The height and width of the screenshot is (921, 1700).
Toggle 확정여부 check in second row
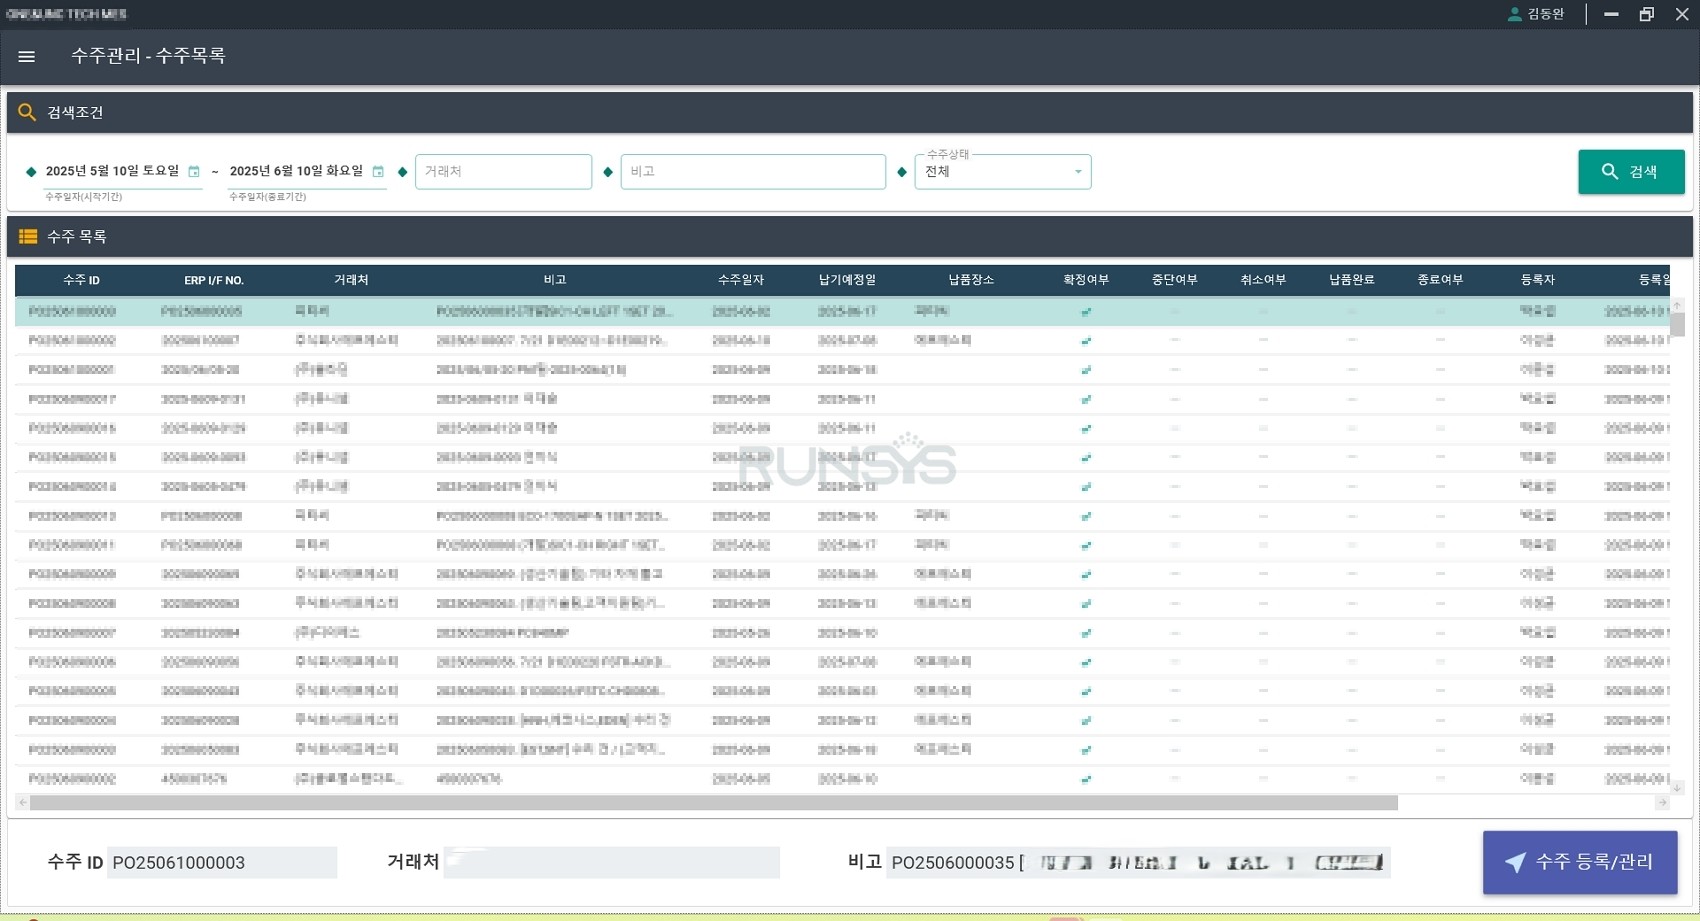[1086, 341]
